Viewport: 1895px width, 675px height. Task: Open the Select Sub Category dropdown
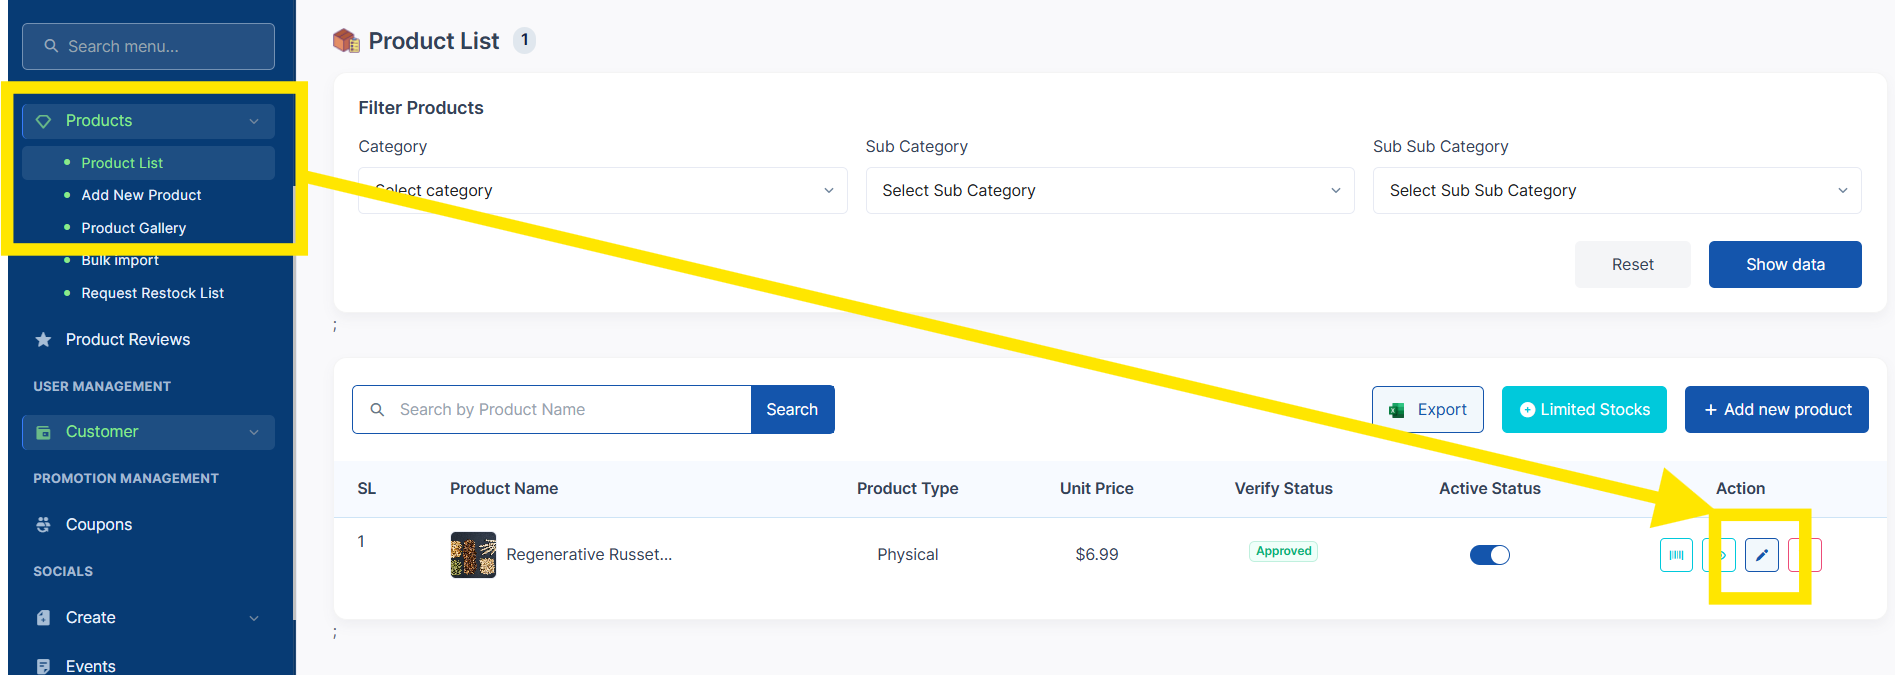[x=1110, y=190]
